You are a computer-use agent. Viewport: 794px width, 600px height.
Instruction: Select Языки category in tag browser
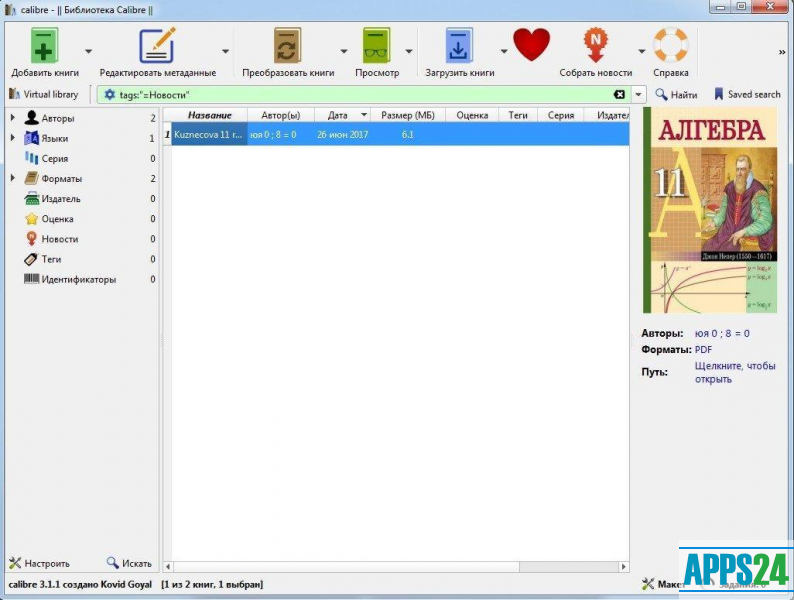point(54,138)
